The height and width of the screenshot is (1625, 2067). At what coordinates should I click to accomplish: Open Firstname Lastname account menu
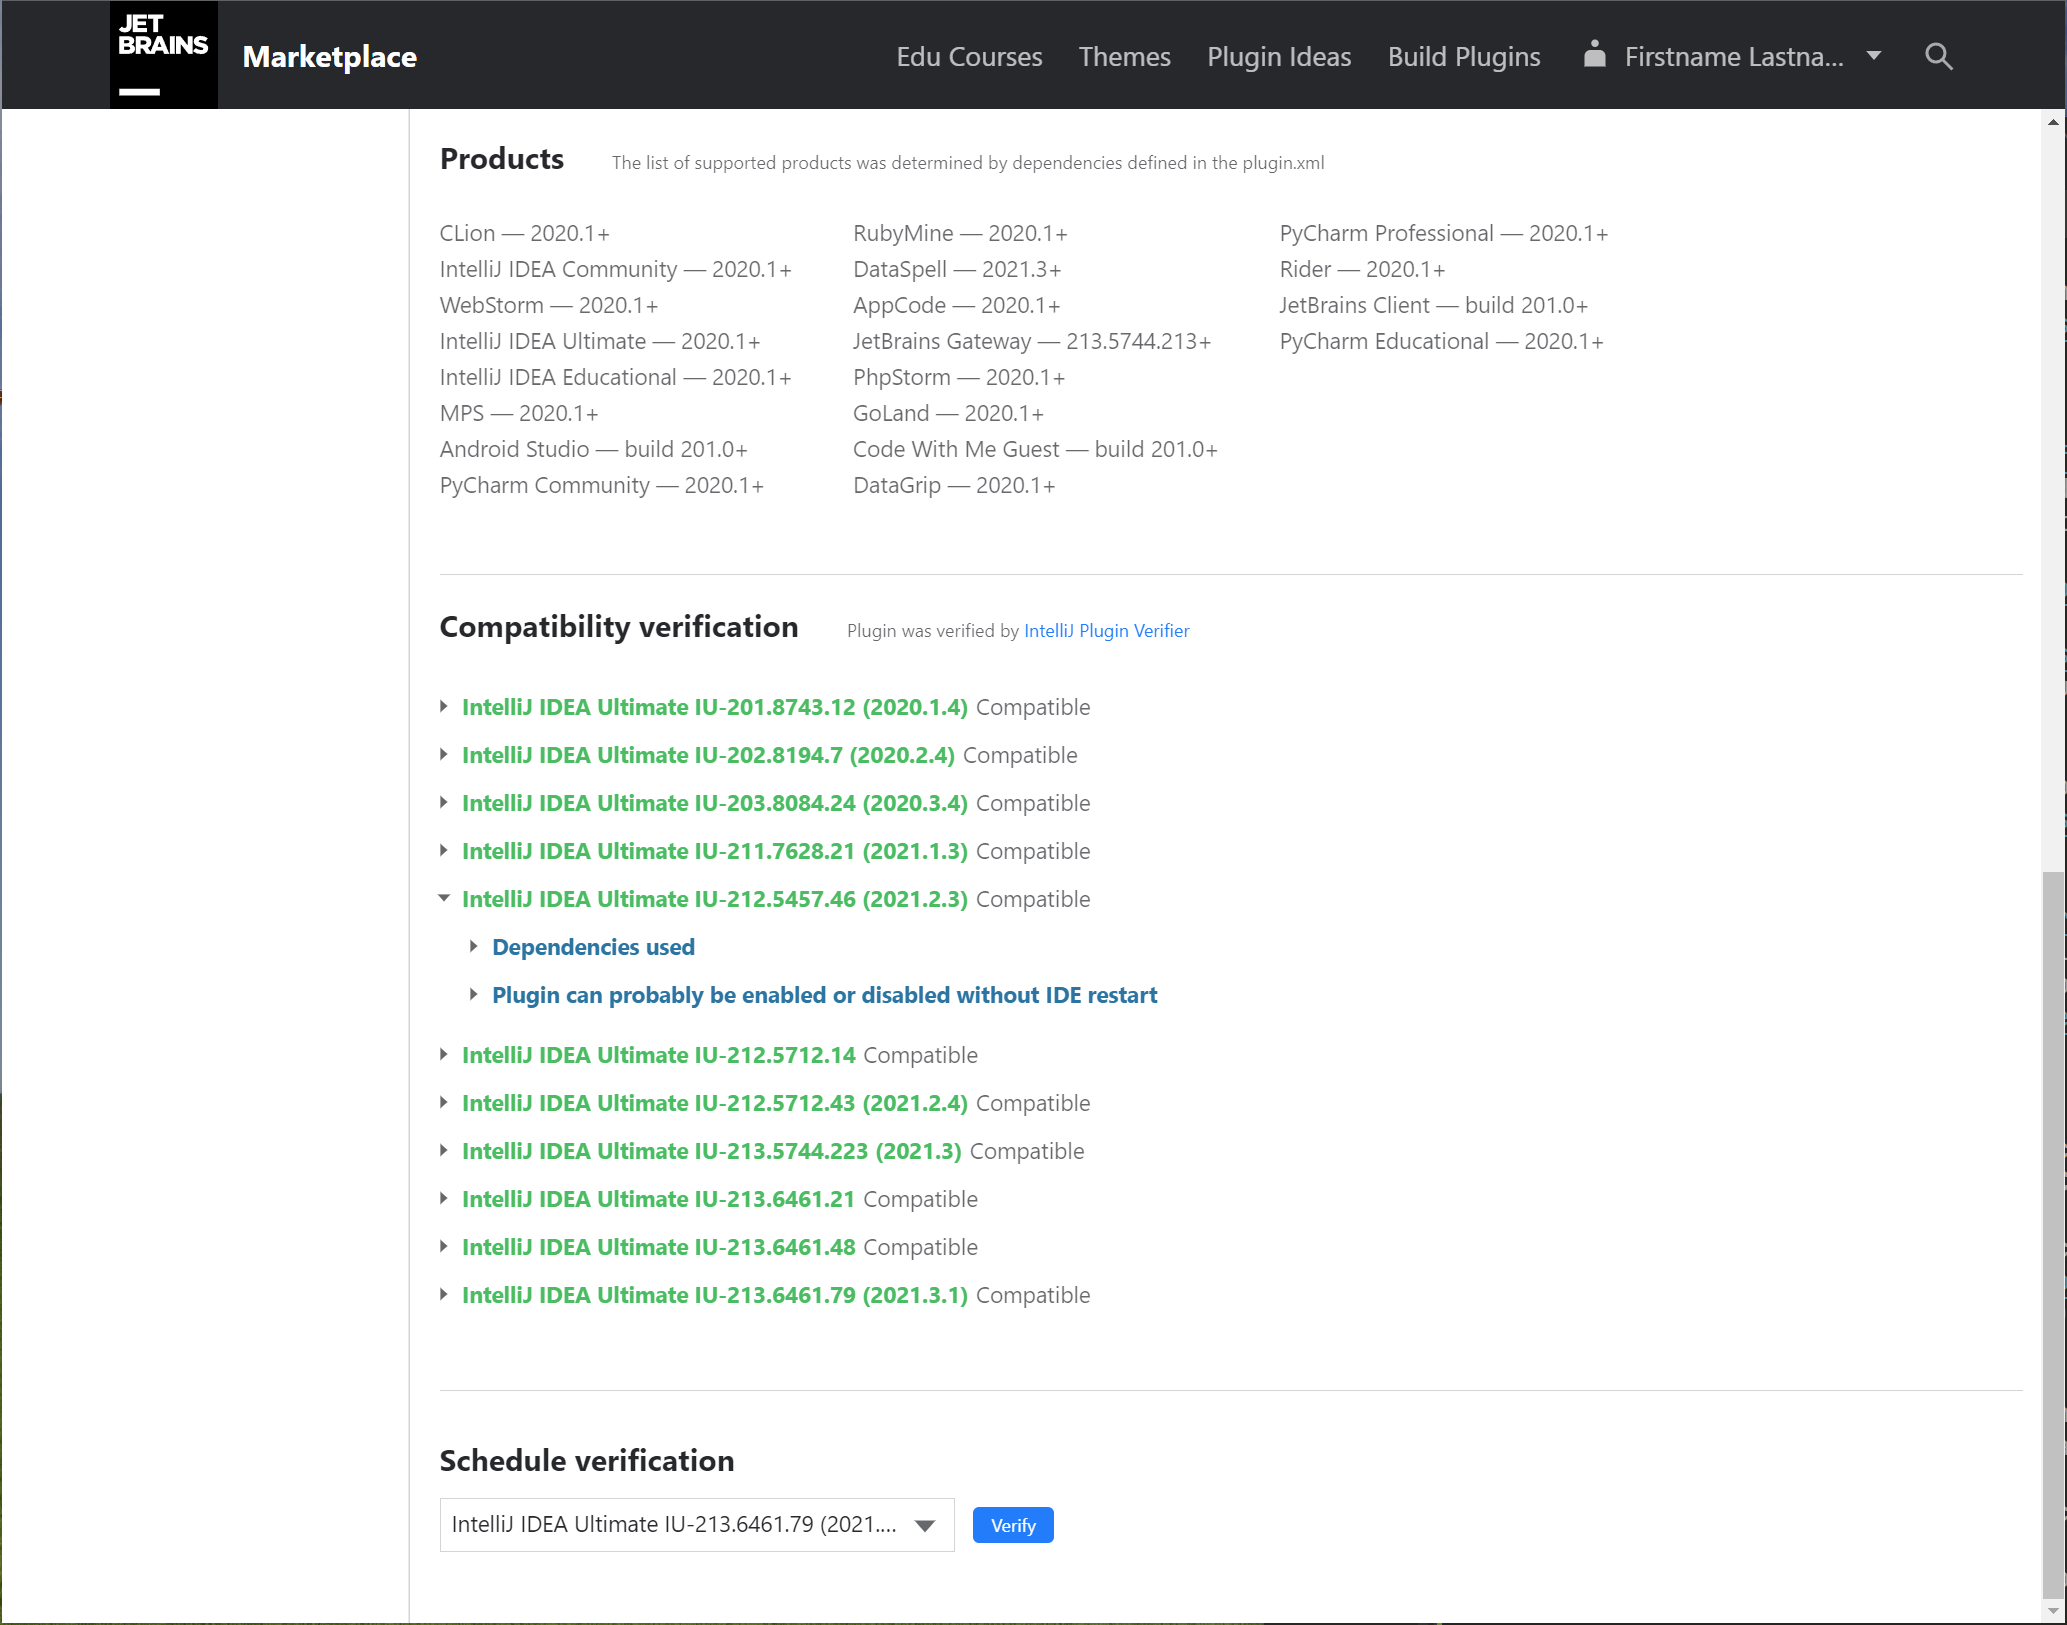pos(1733,56)
